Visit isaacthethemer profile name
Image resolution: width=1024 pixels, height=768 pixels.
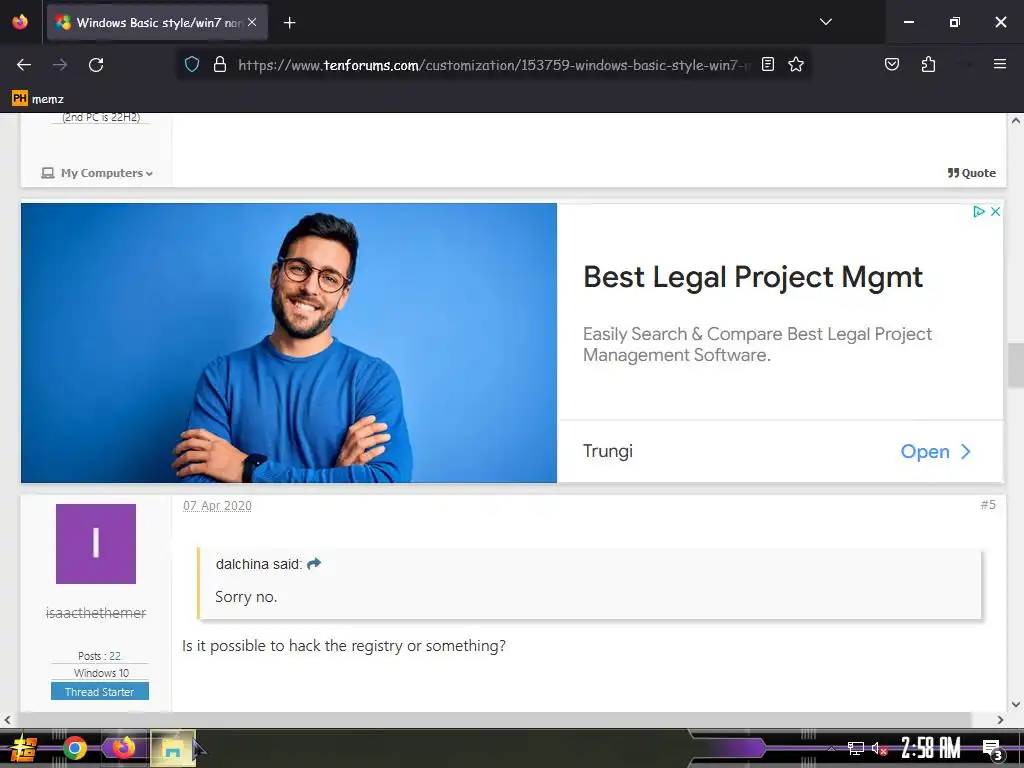click(x=96, y=613)
